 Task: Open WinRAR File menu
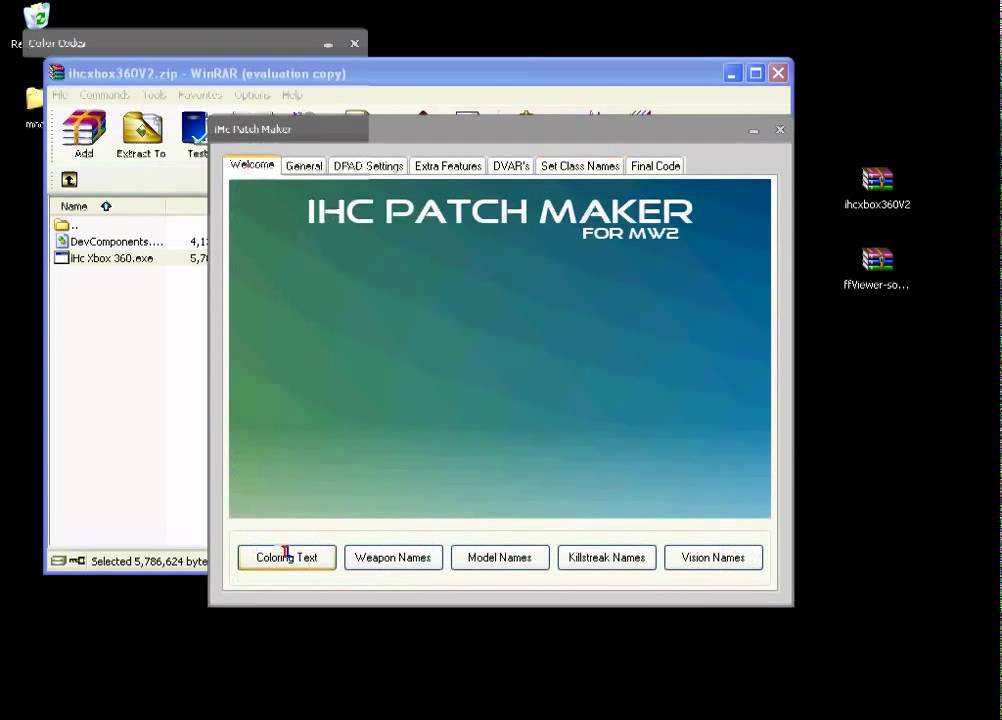[60, 95]
